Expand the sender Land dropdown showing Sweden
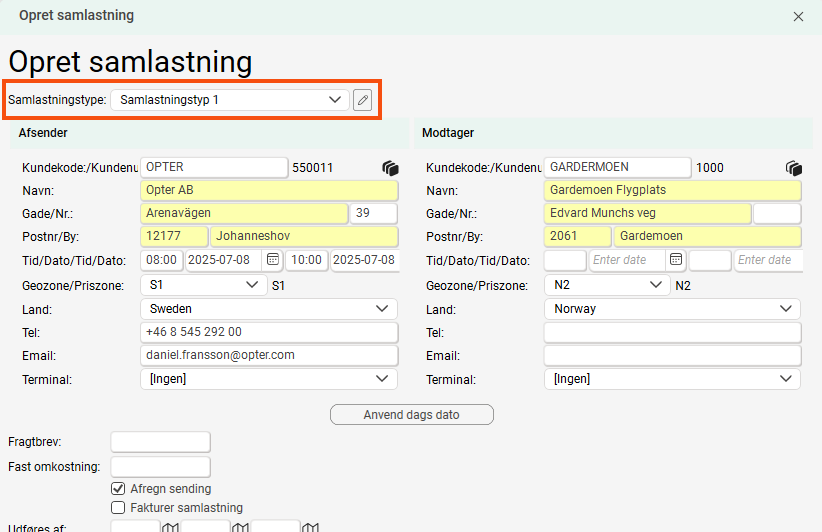This screenshot has height=532, width=822. tap(269, 309)
